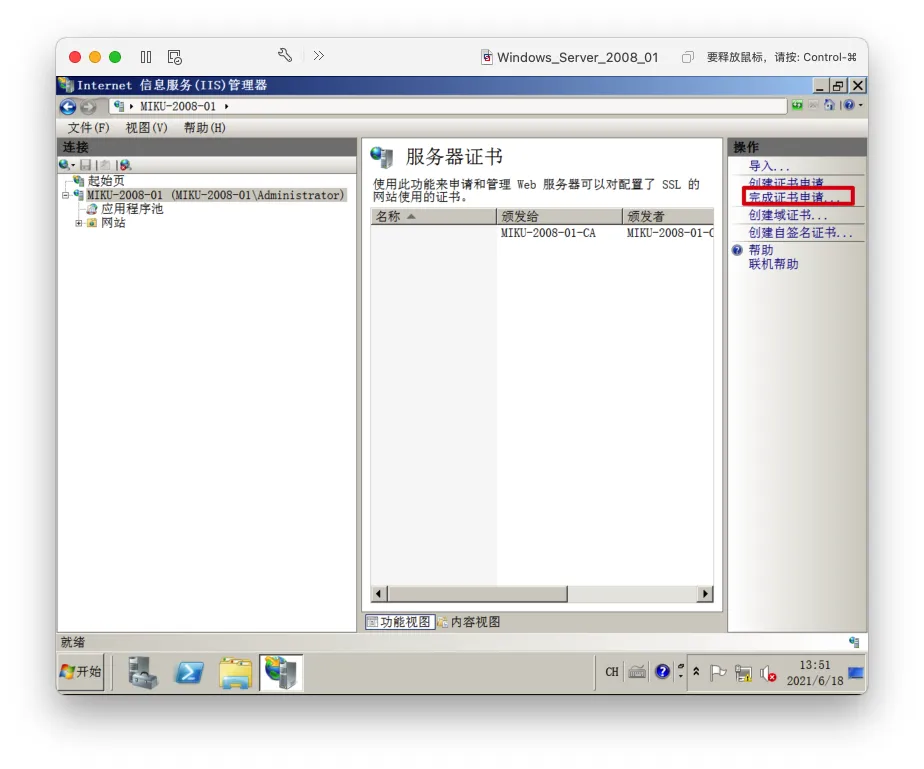Open the 开始 Start menu

(81, 671)
